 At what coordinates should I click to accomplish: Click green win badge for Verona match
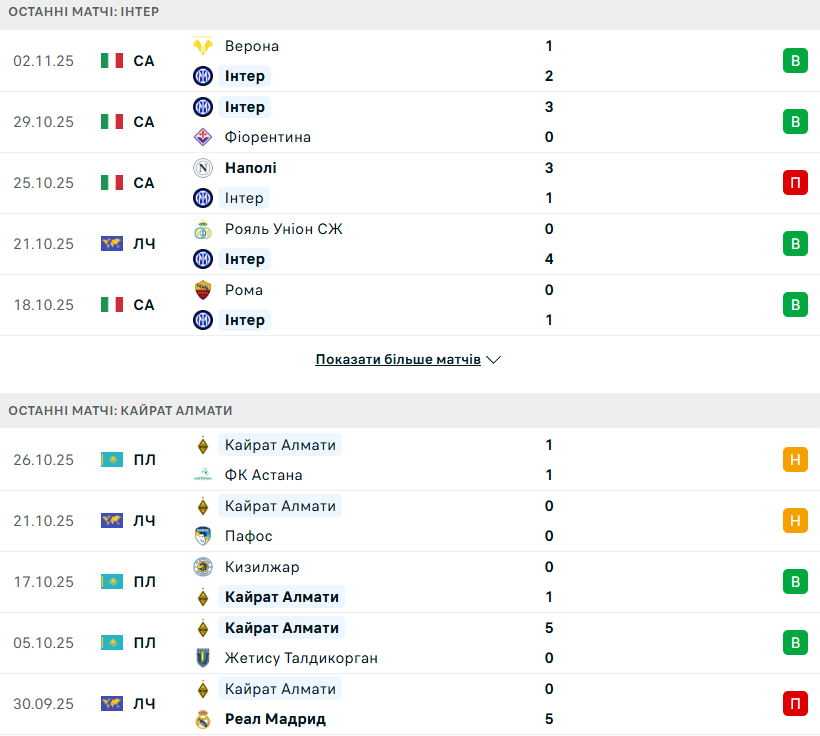tap(795, 61)
